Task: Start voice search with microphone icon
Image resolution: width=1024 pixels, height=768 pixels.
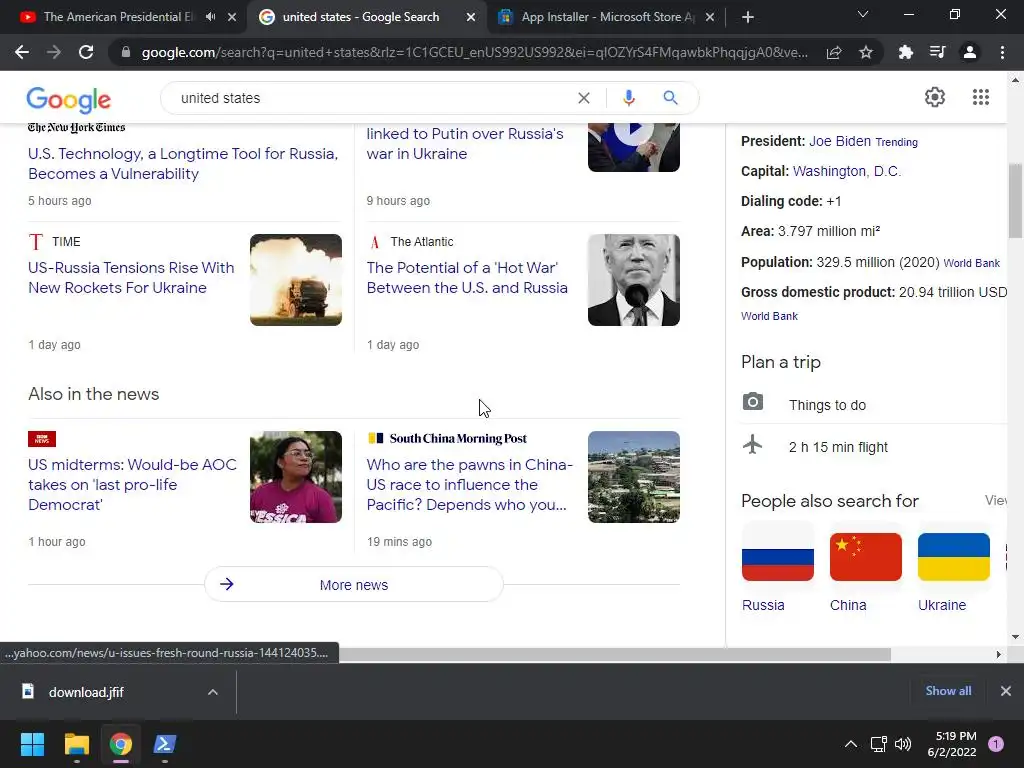Action: [628, 98]
